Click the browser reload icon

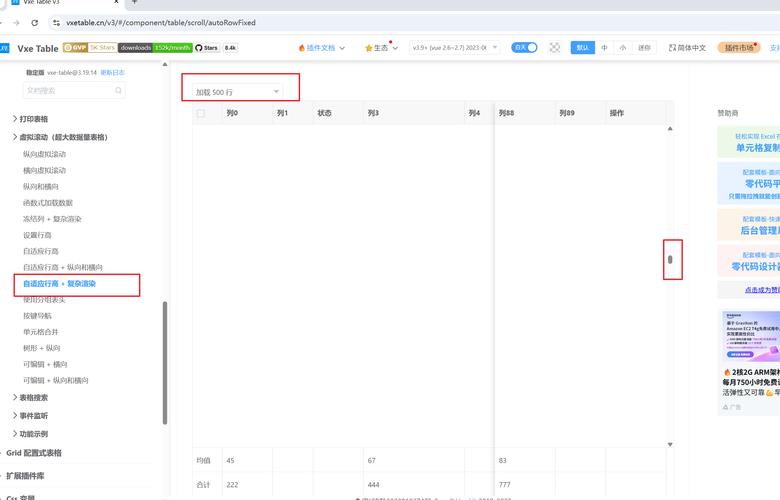35,22
